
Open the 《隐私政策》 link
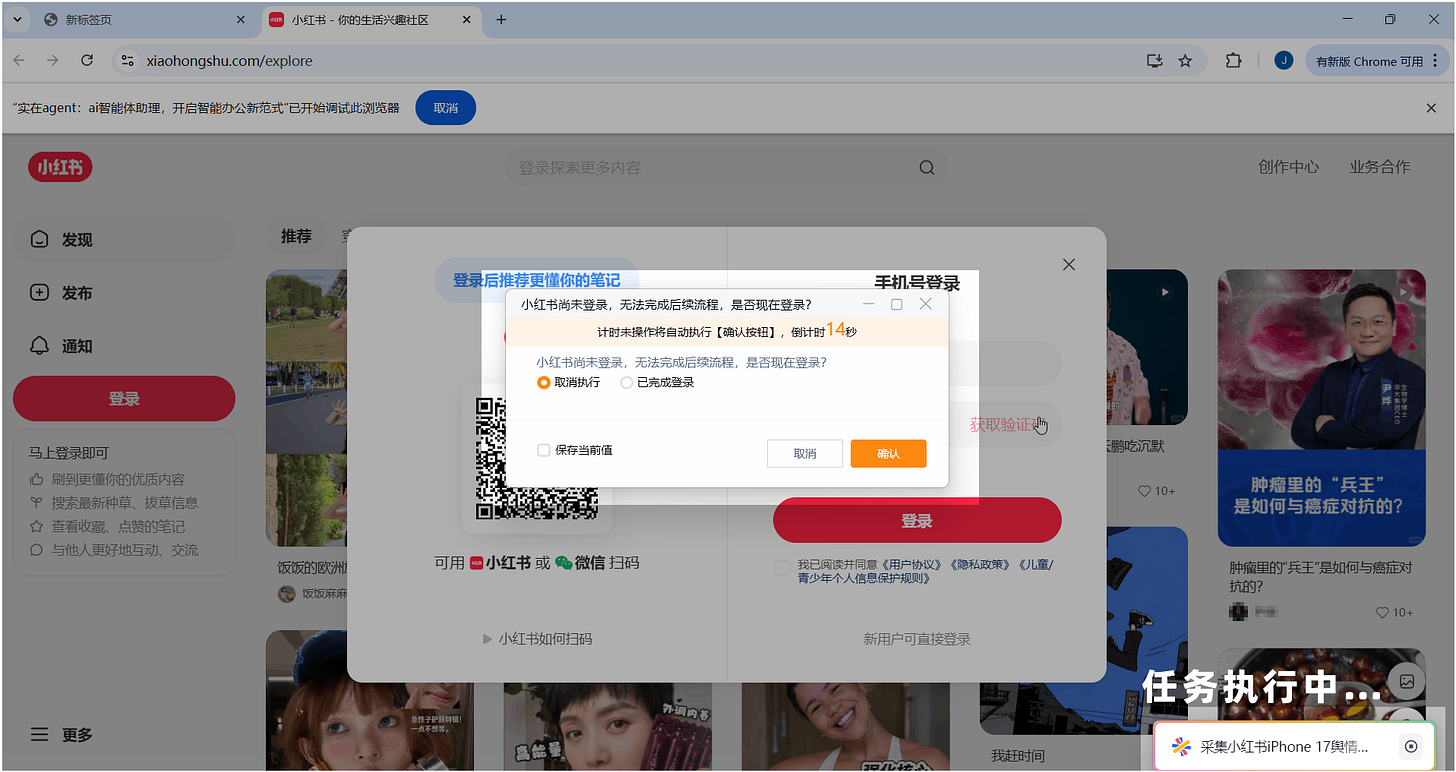click(980, 564)
